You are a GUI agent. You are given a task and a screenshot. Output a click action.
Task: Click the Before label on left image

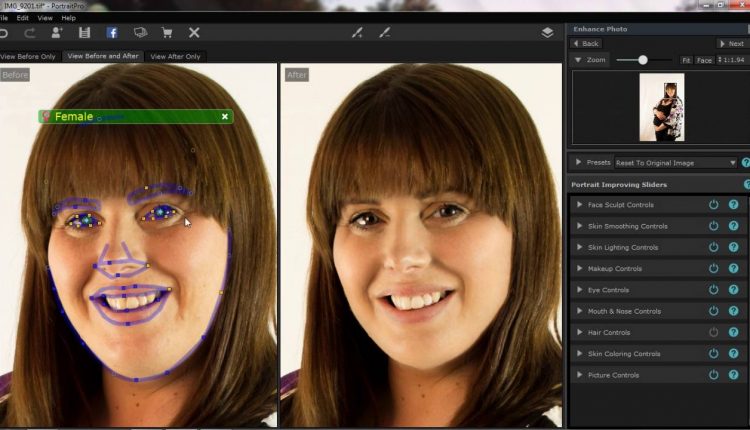[15, 75]
